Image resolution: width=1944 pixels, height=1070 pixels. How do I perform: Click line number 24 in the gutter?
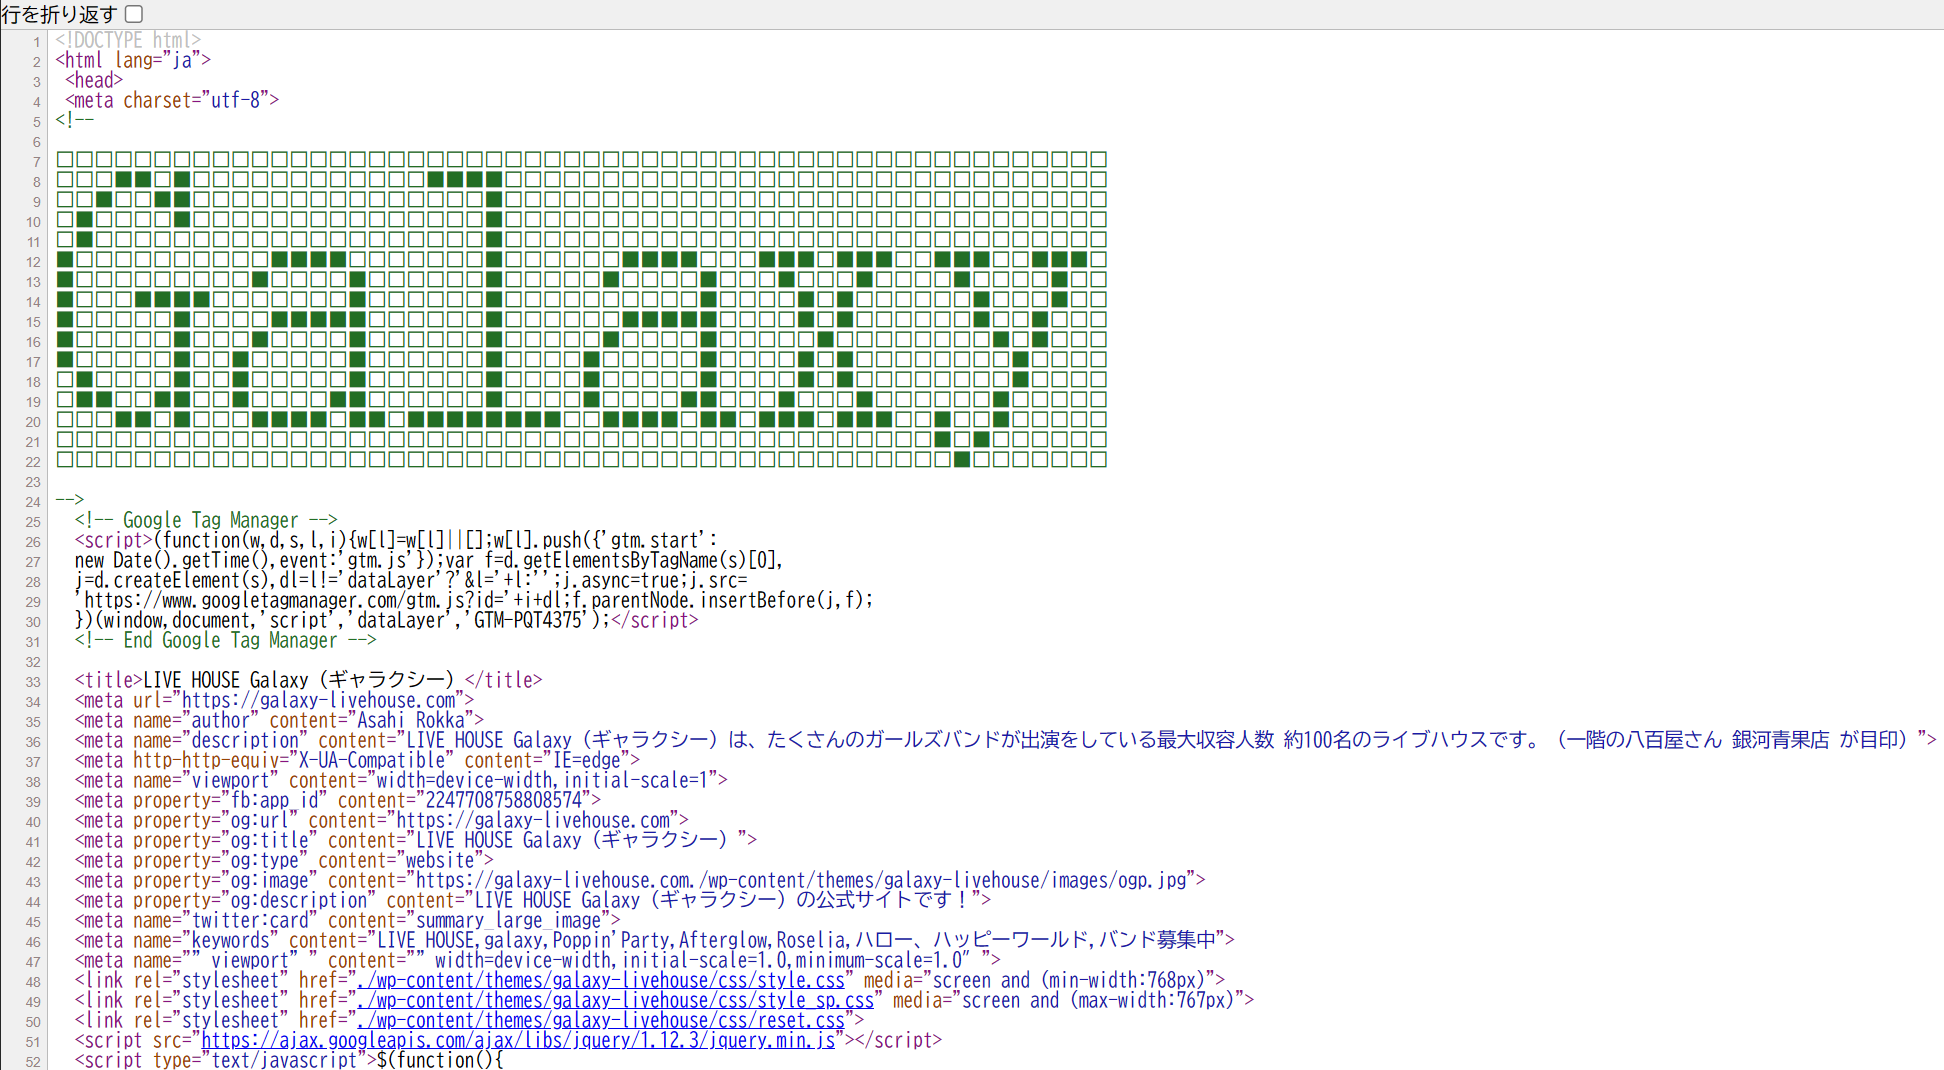pos(33,502)
